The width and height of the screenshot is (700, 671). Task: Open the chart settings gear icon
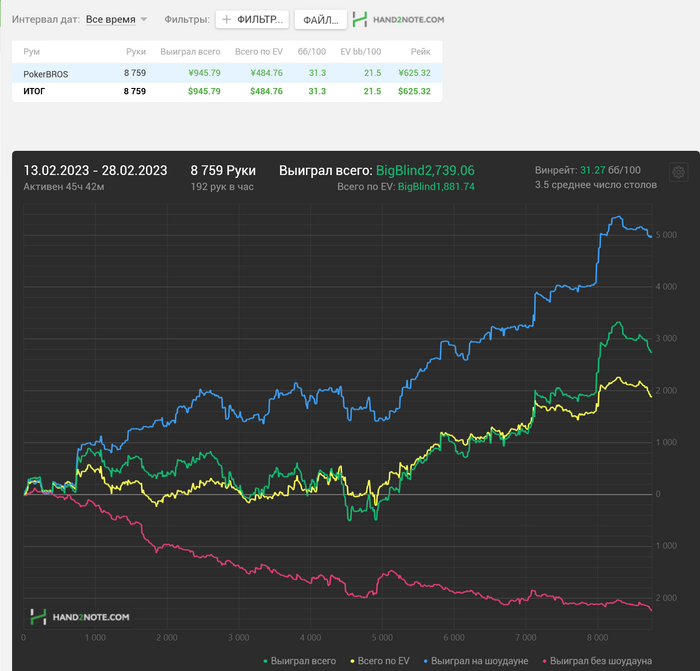679,172
